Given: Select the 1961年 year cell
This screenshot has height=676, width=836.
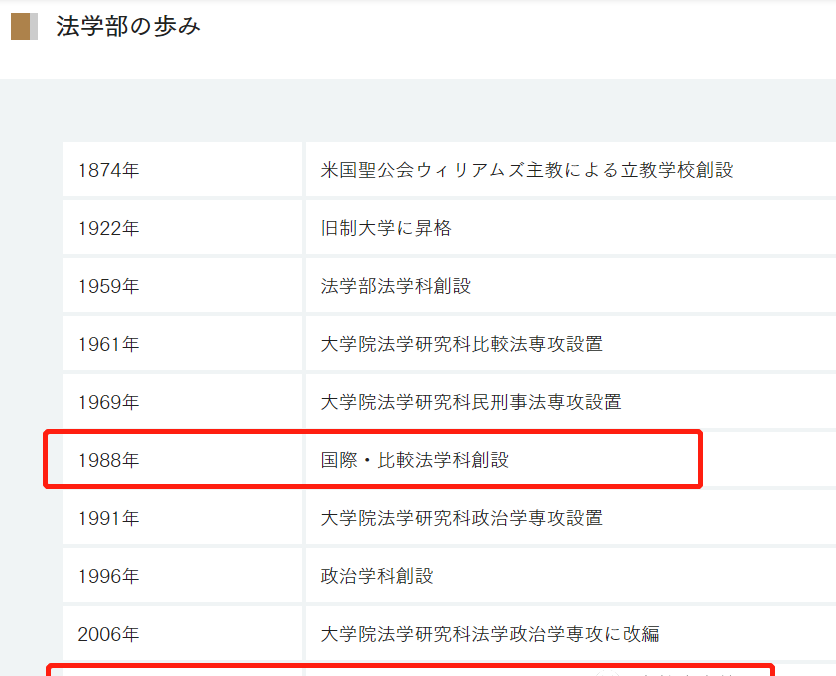Looking at the screenshot, I should tap(182, 344).
